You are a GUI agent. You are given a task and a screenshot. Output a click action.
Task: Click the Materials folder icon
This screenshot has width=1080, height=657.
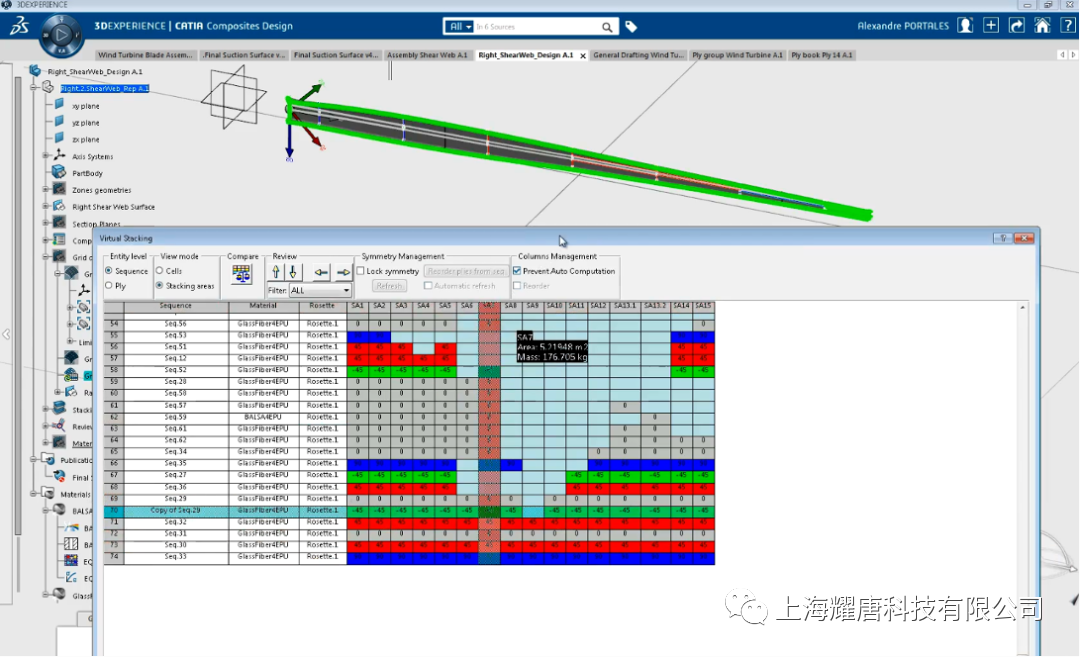[x=48, y=493]
